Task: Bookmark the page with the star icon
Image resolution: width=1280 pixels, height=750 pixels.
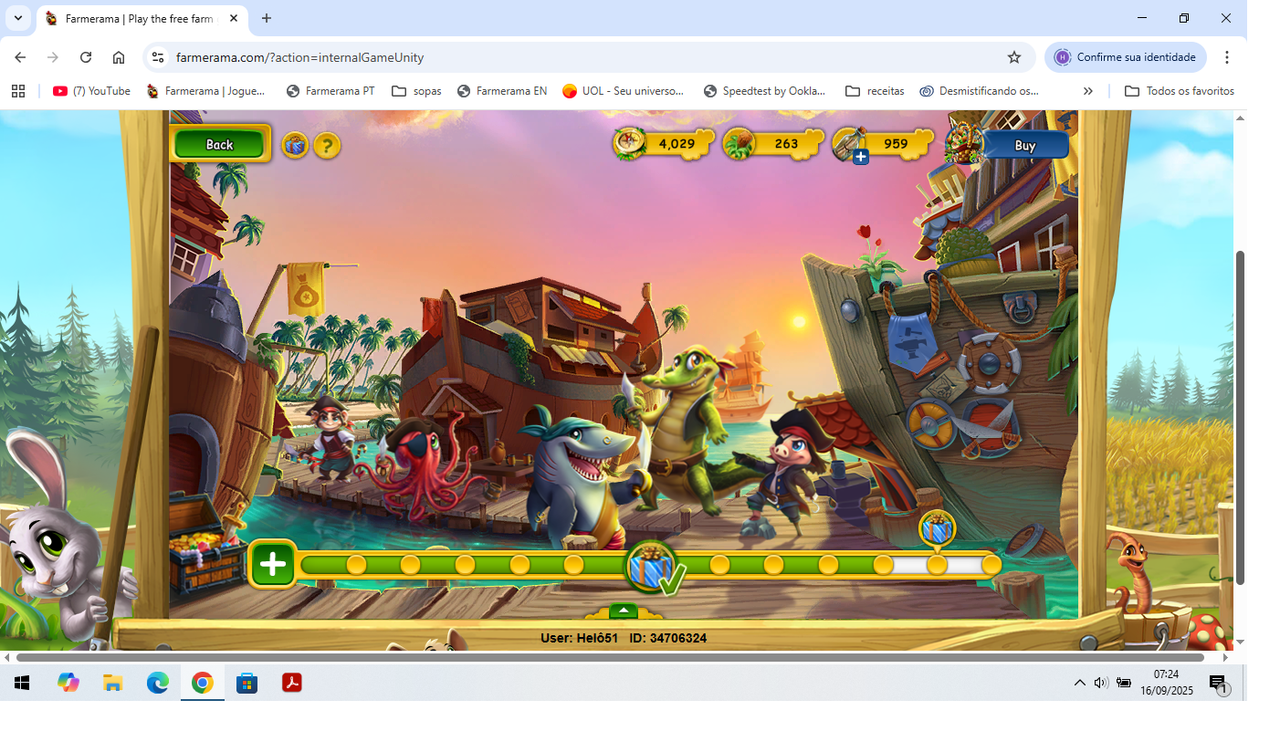Action: pos(1014,57)
